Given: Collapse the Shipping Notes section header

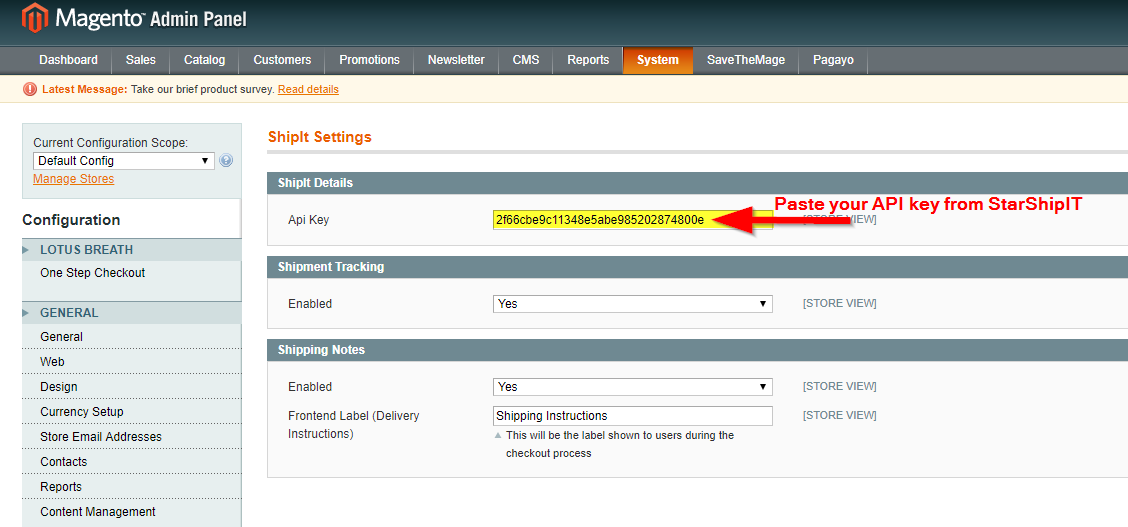Looking at the screenshot, I should point(697,350).
